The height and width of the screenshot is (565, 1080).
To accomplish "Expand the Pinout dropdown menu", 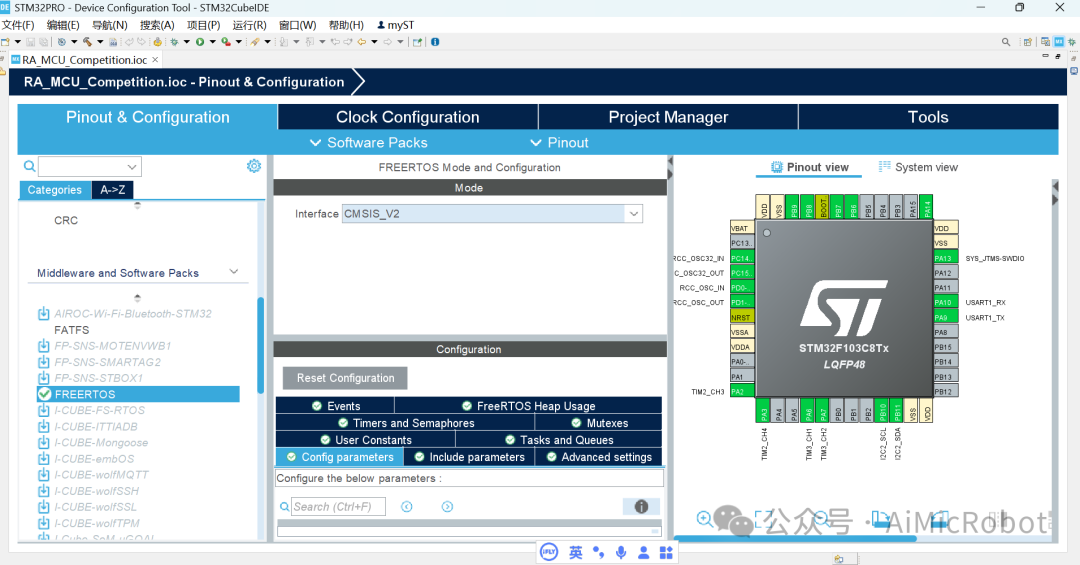I will 559,143.
